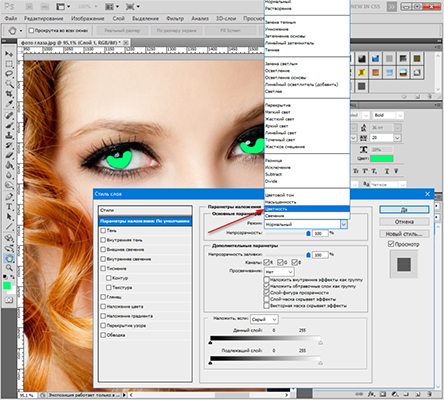Screen dimensions: 444x400
Task: Enable the Внешнее свечение checkbox
Action: 103,249
